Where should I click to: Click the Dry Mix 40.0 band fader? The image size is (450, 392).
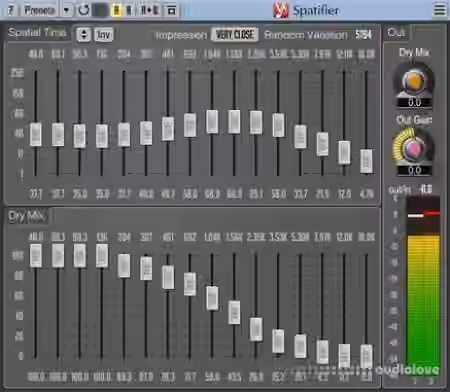tap(36, 255)
